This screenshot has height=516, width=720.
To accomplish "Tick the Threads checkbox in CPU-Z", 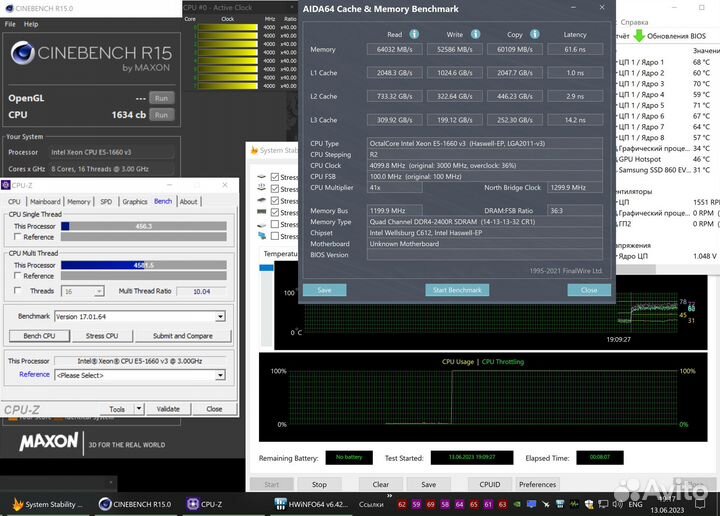I will pos(17,290).
